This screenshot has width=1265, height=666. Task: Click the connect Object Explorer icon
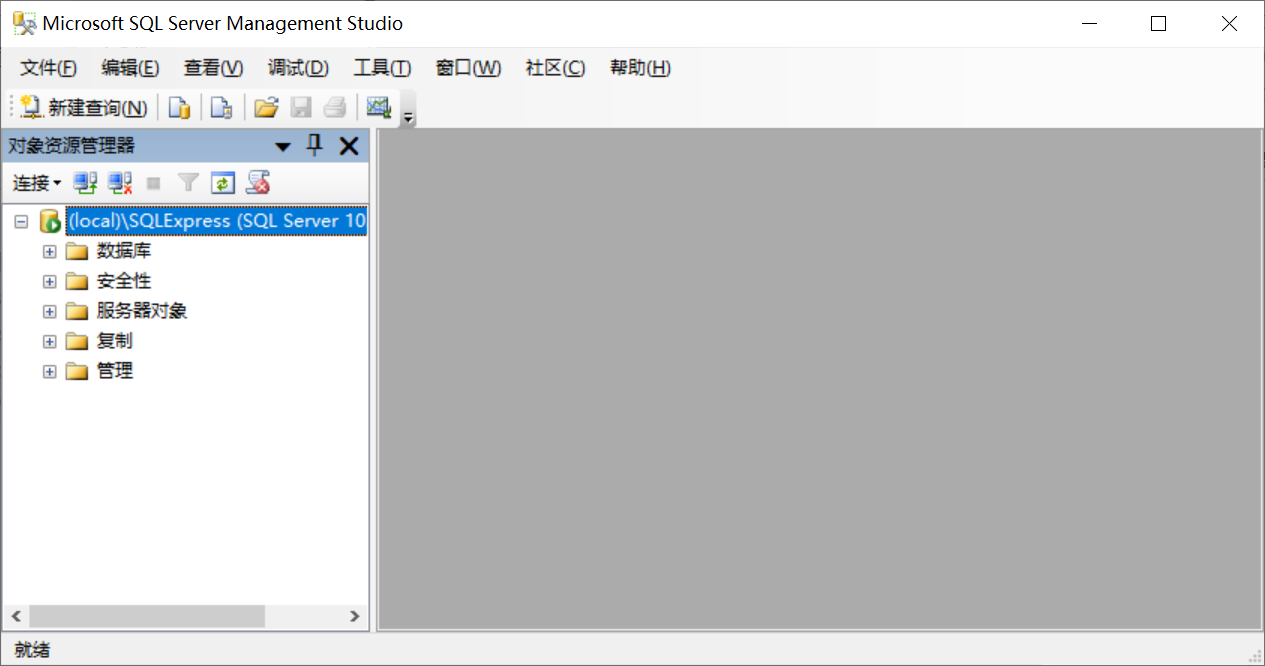click(86, 183)
